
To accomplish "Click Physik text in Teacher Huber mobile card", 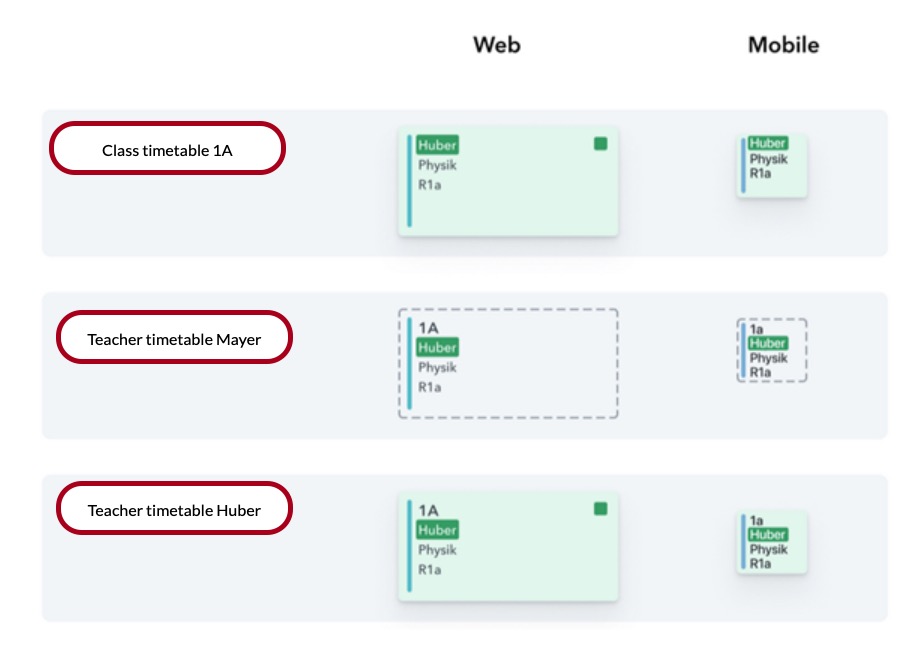I will coord(768,549).
